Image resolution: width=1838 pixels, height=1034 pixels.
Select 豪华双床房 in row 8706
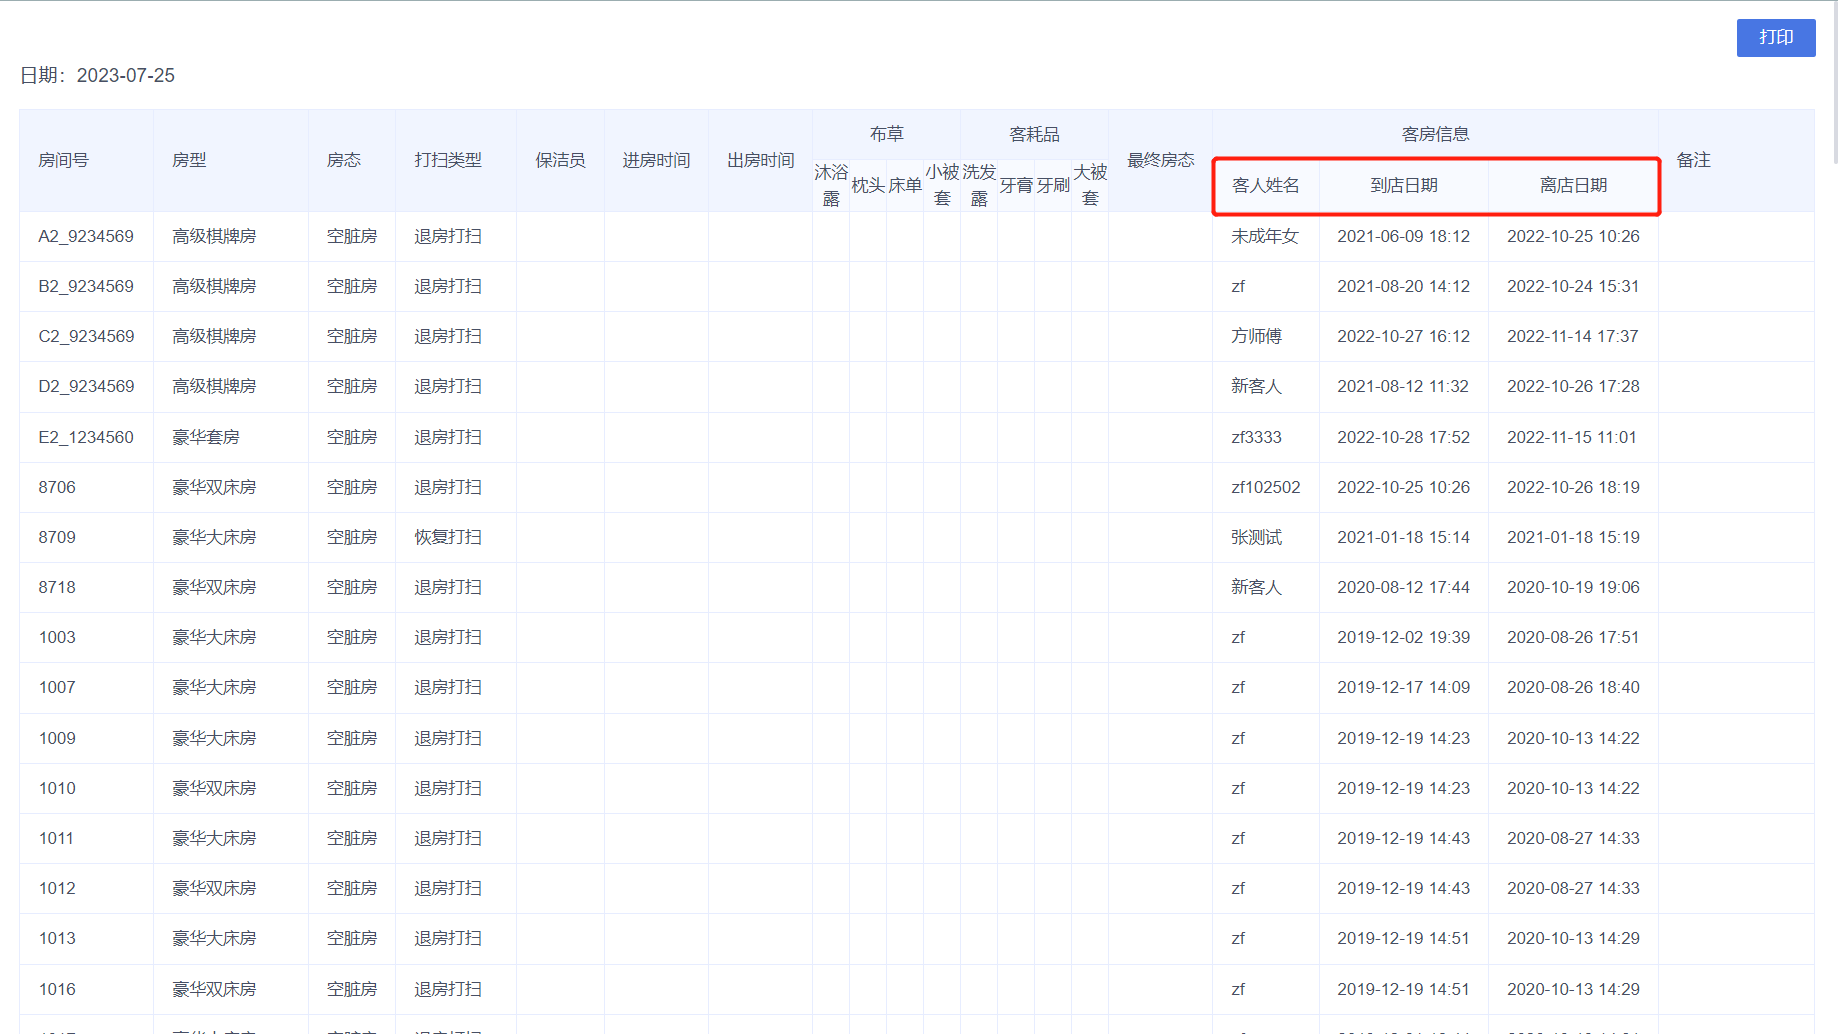click(214, 487)
